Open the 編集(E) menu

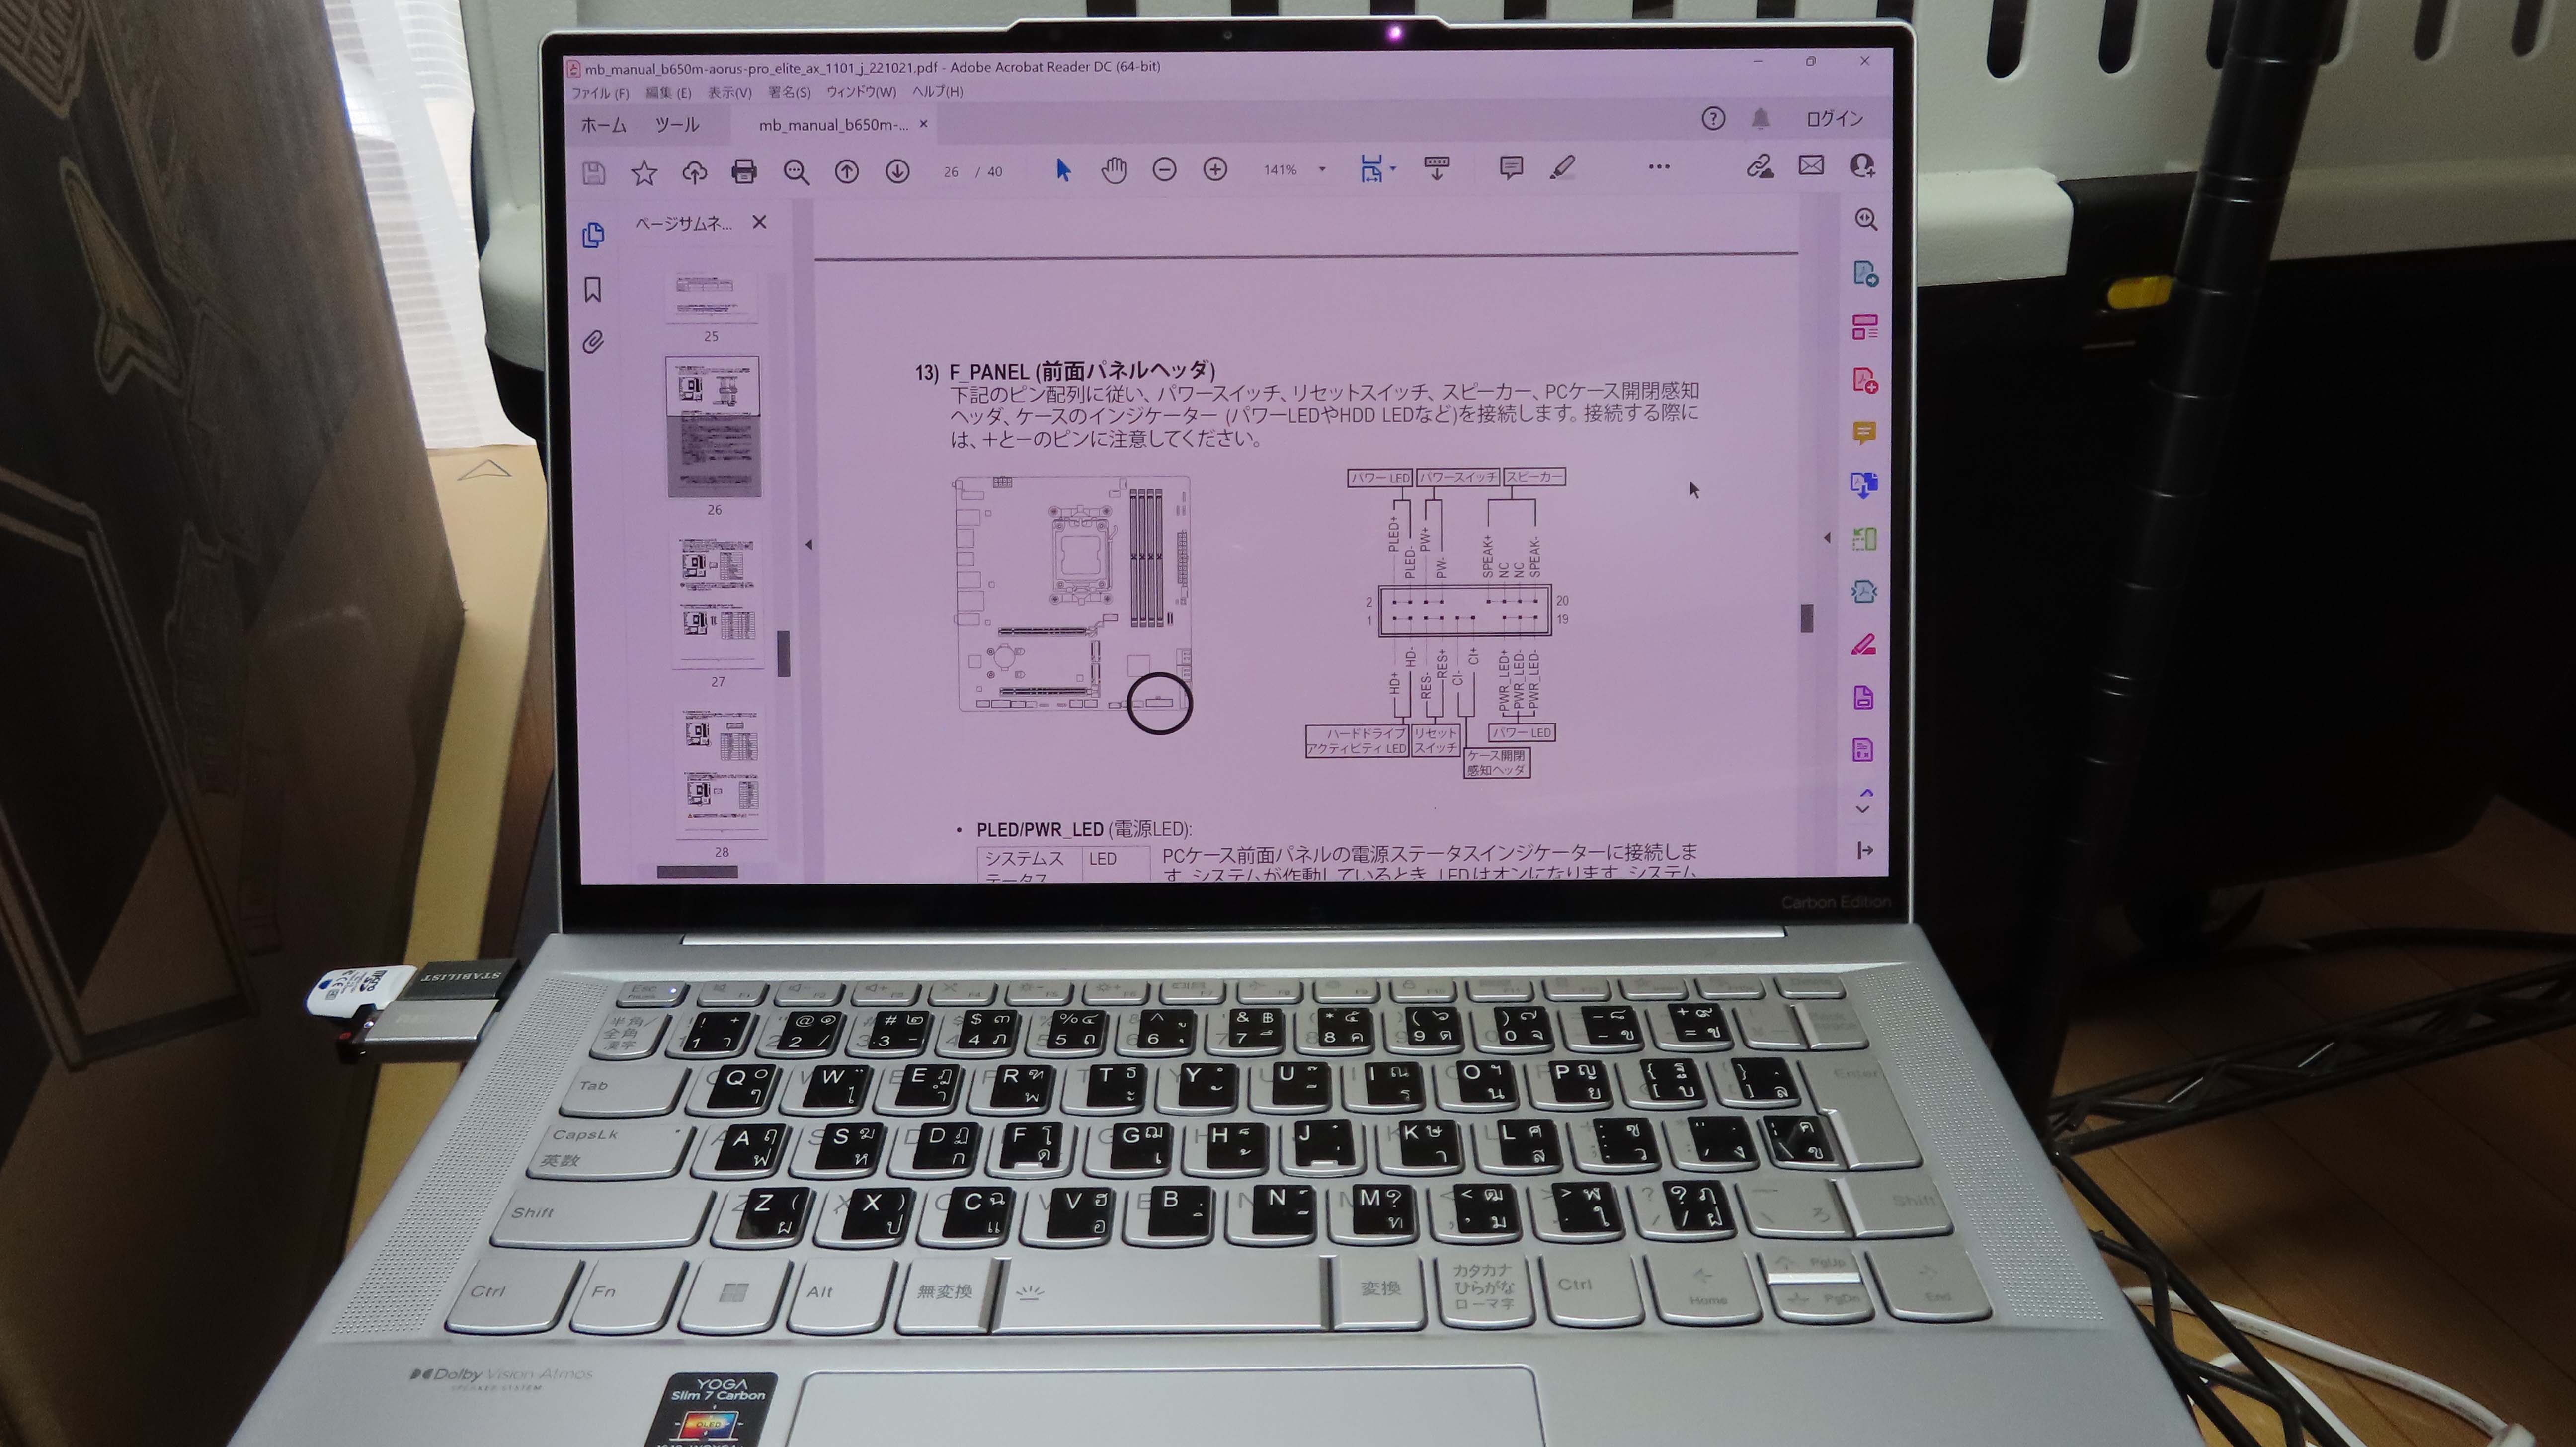668,93
